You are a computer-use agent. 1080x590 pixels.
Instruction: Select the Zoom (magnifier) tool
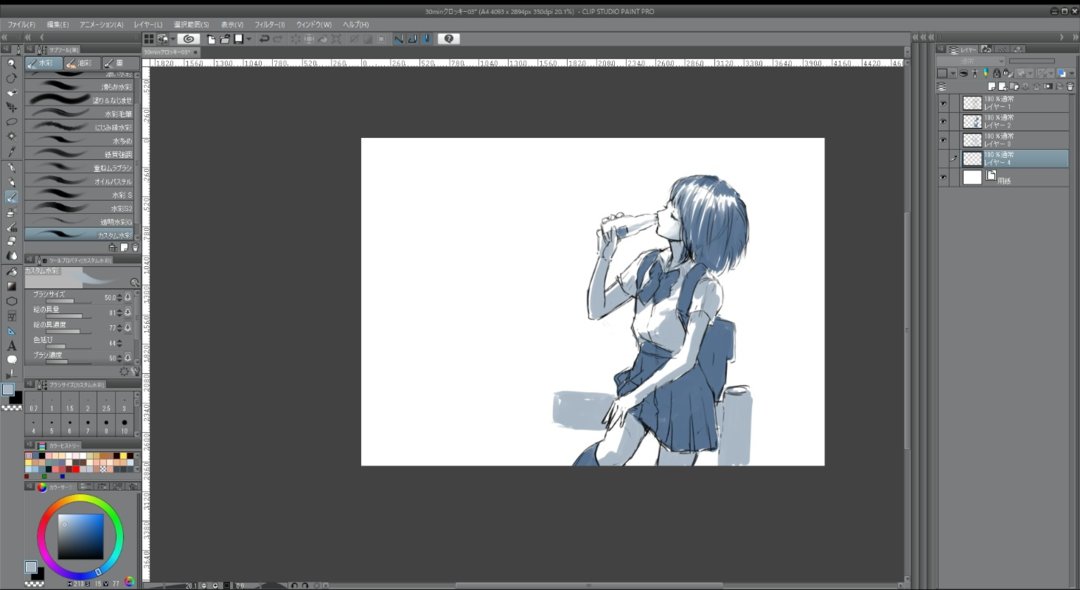[x=11, y=63]
